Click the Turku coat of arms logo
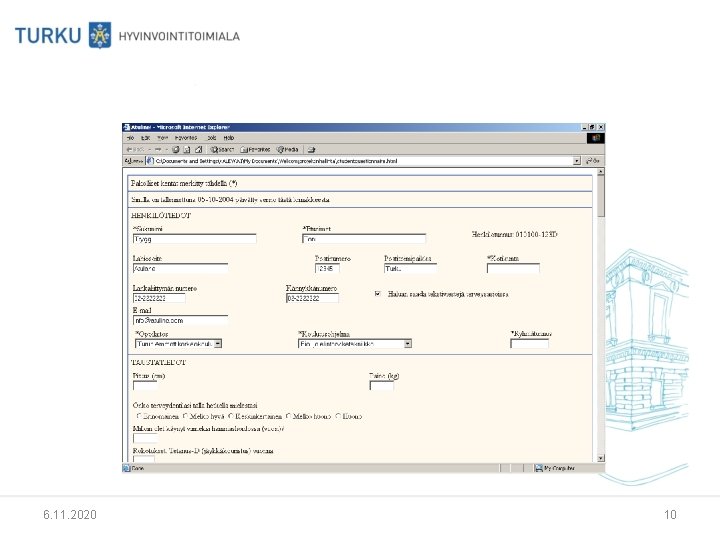 [100, 35]
